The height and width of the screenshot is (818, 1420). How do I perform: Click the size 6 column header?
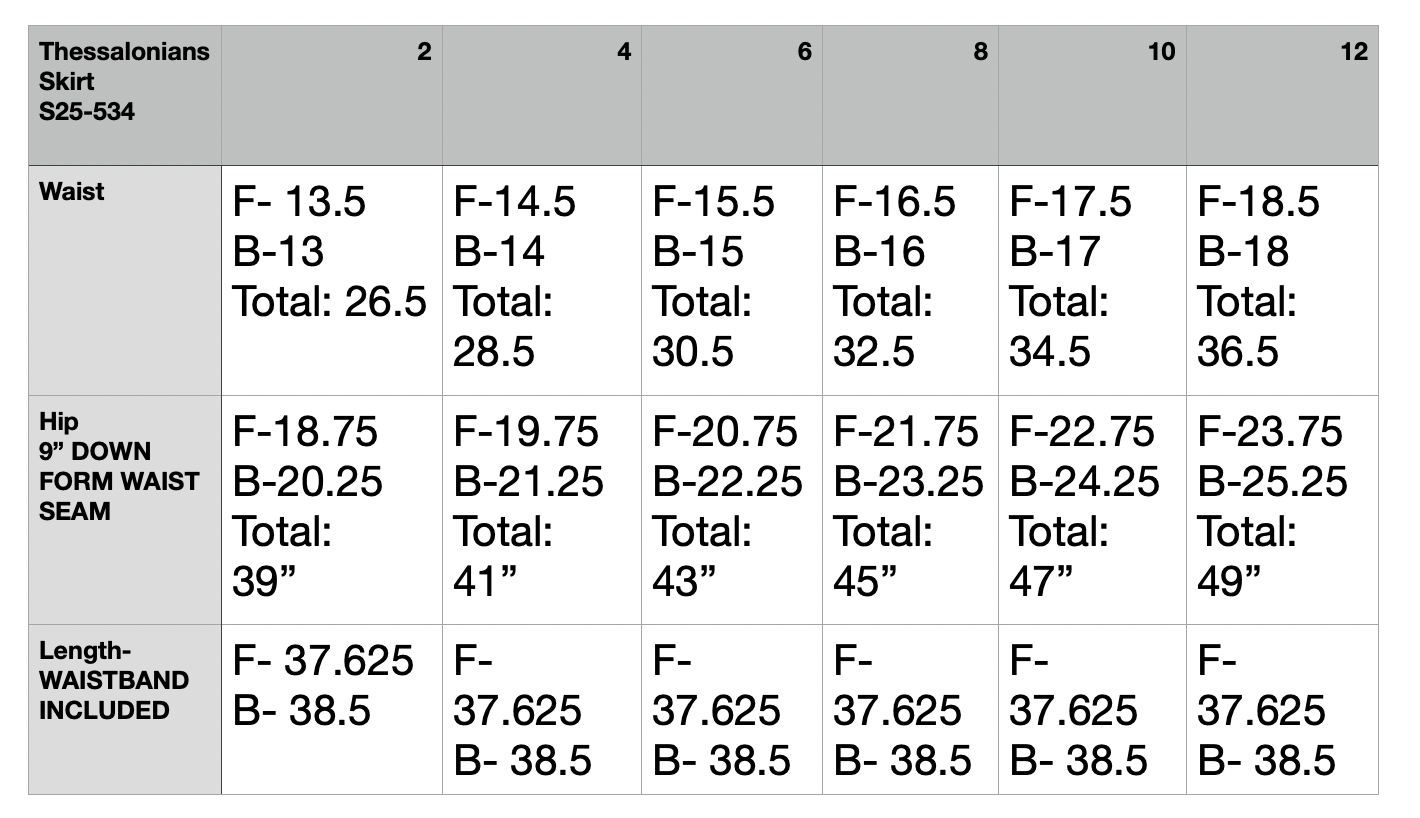732,96
